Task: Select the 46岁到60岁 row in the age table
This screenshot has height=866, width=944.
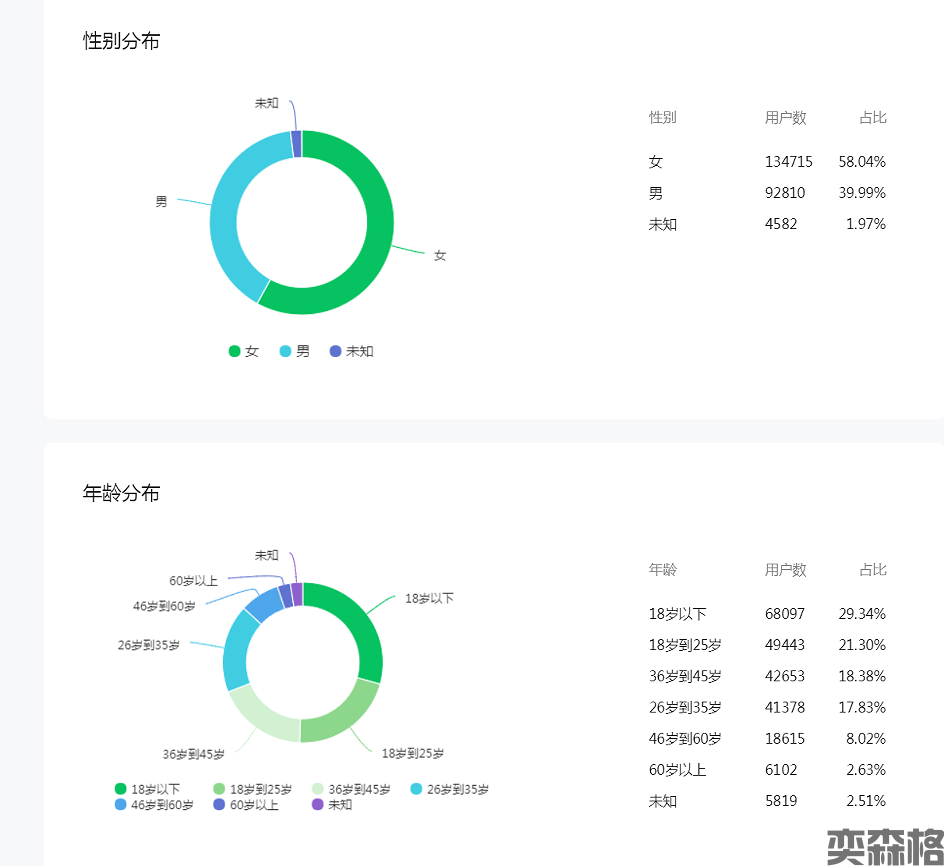Action: coord(767,739)
